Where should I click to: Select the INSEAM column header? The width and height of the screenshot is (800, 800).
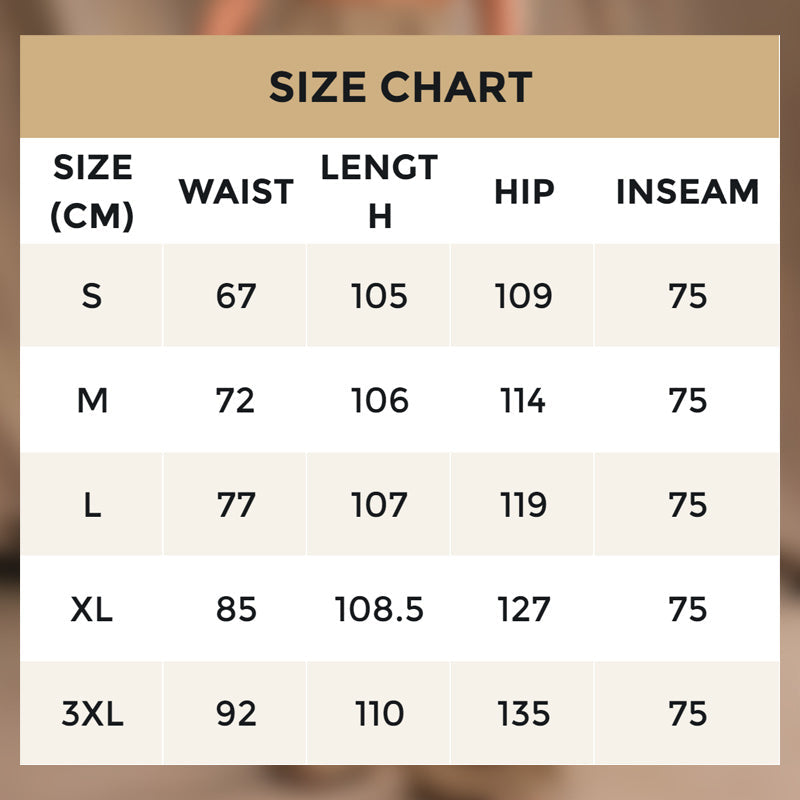[687, 191]
